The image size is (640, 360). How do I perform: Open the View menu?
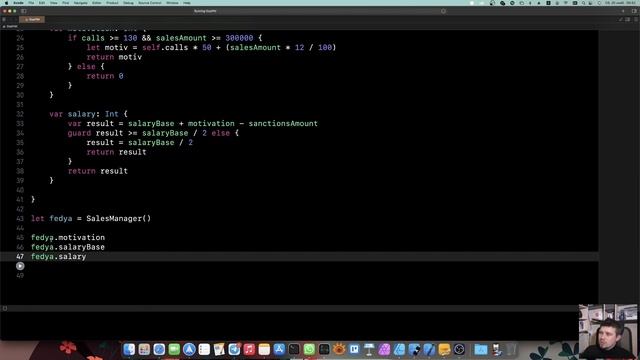53,3
